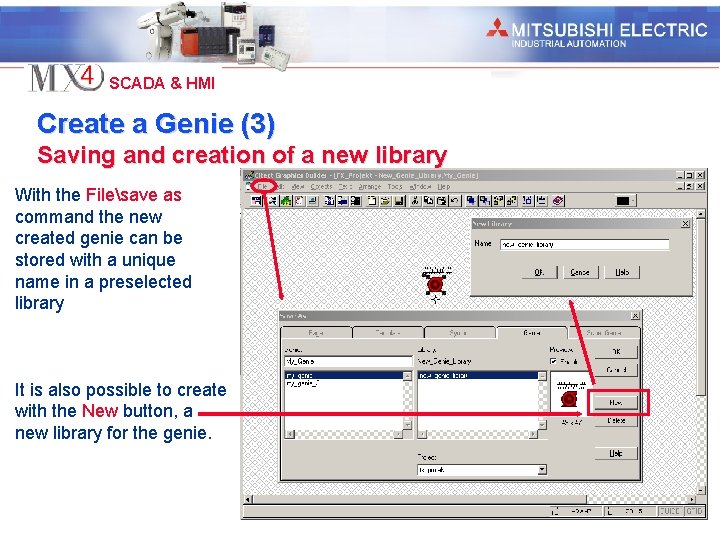Switch to the Genie tab in Save As
The height and width of the screenshot is (540, 720).
coord(532,332)
